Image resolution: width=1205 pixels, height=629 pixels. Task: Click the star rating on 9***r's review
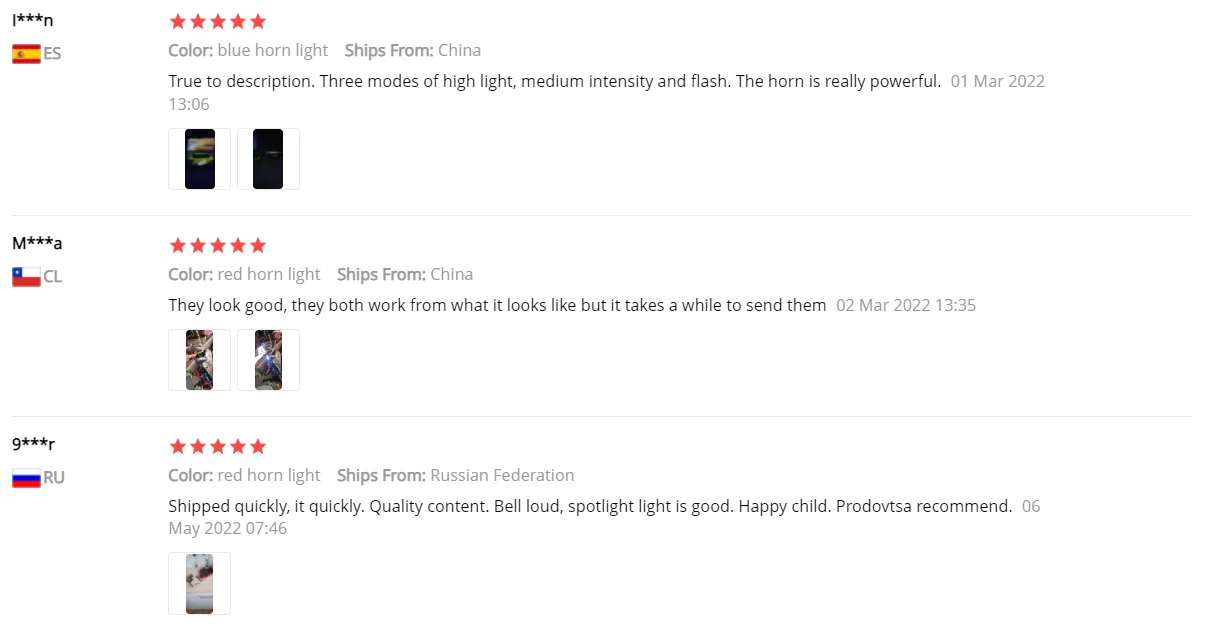[217, 446]
